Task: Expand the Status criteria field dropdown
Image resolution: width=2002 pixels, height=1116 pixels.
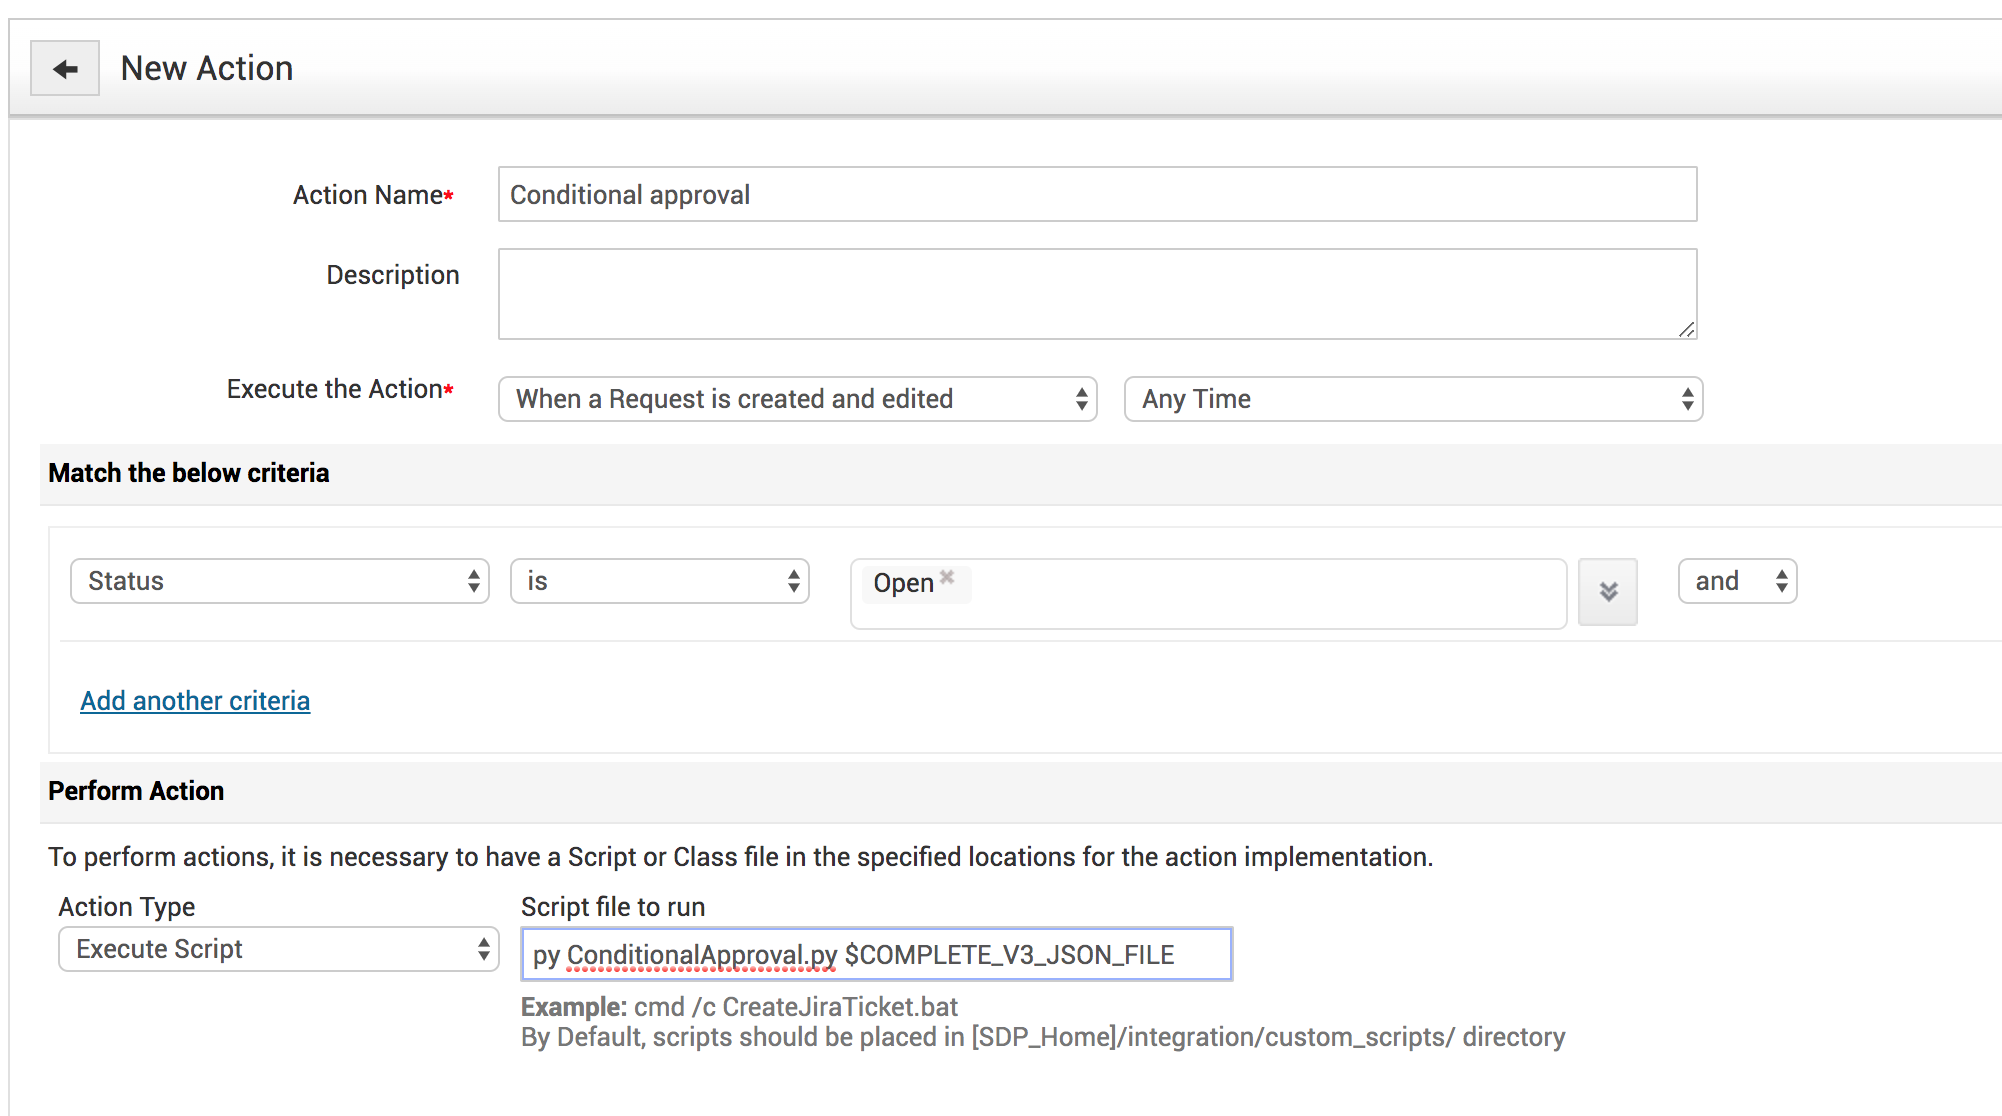Action: point(279,581)
